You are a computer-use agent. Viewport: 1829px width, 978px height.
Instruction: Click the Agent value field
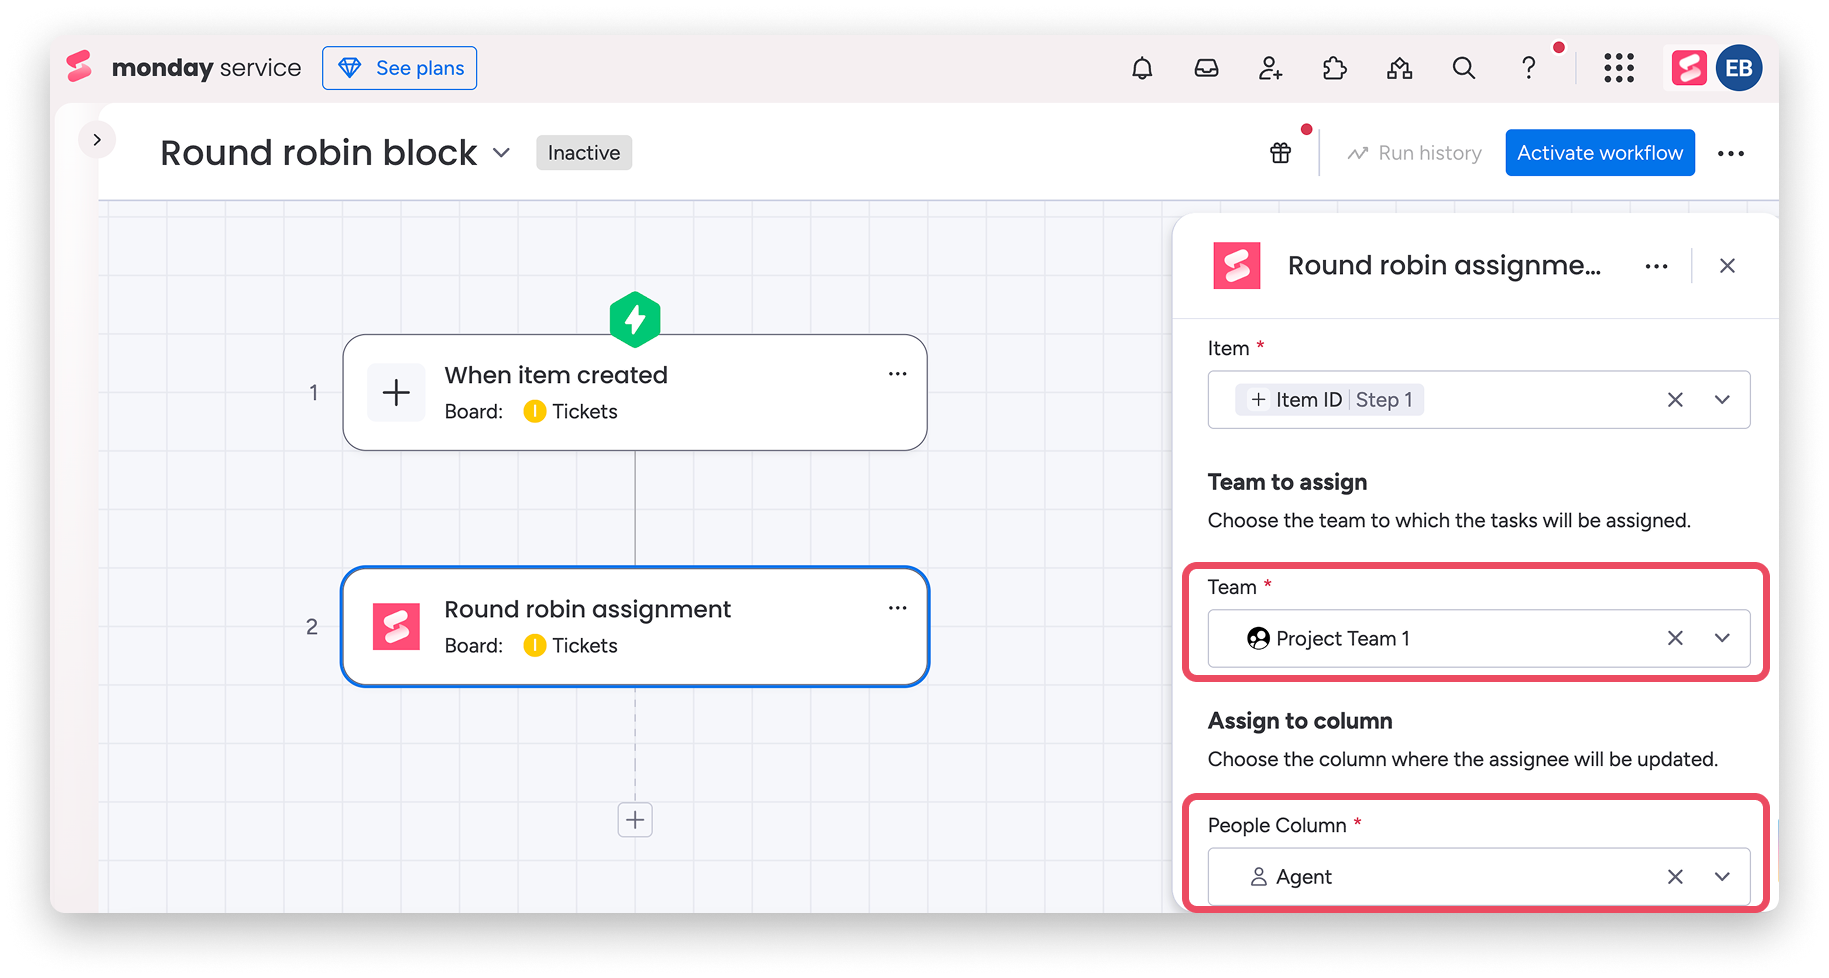(1479, 877)
